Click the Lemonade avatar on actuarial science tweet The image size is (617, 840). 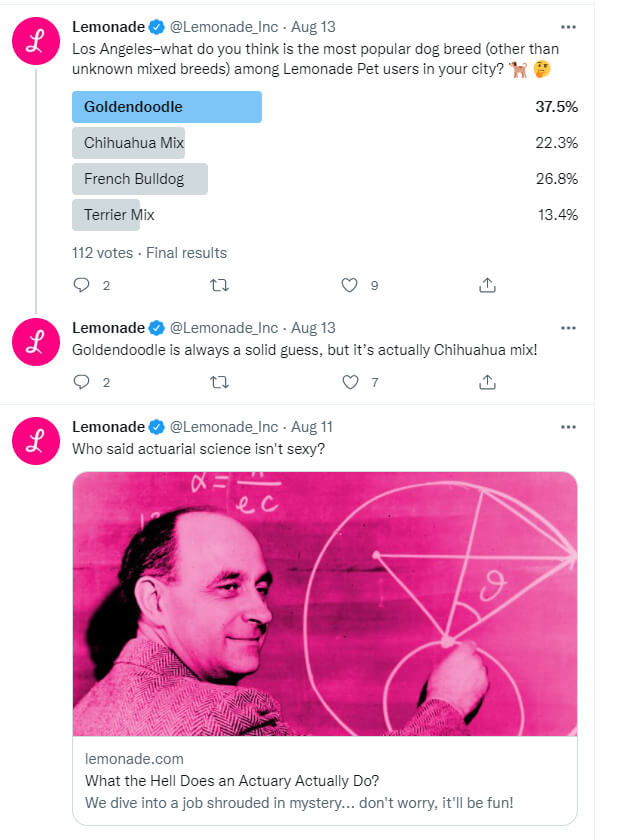click(36, 442)
